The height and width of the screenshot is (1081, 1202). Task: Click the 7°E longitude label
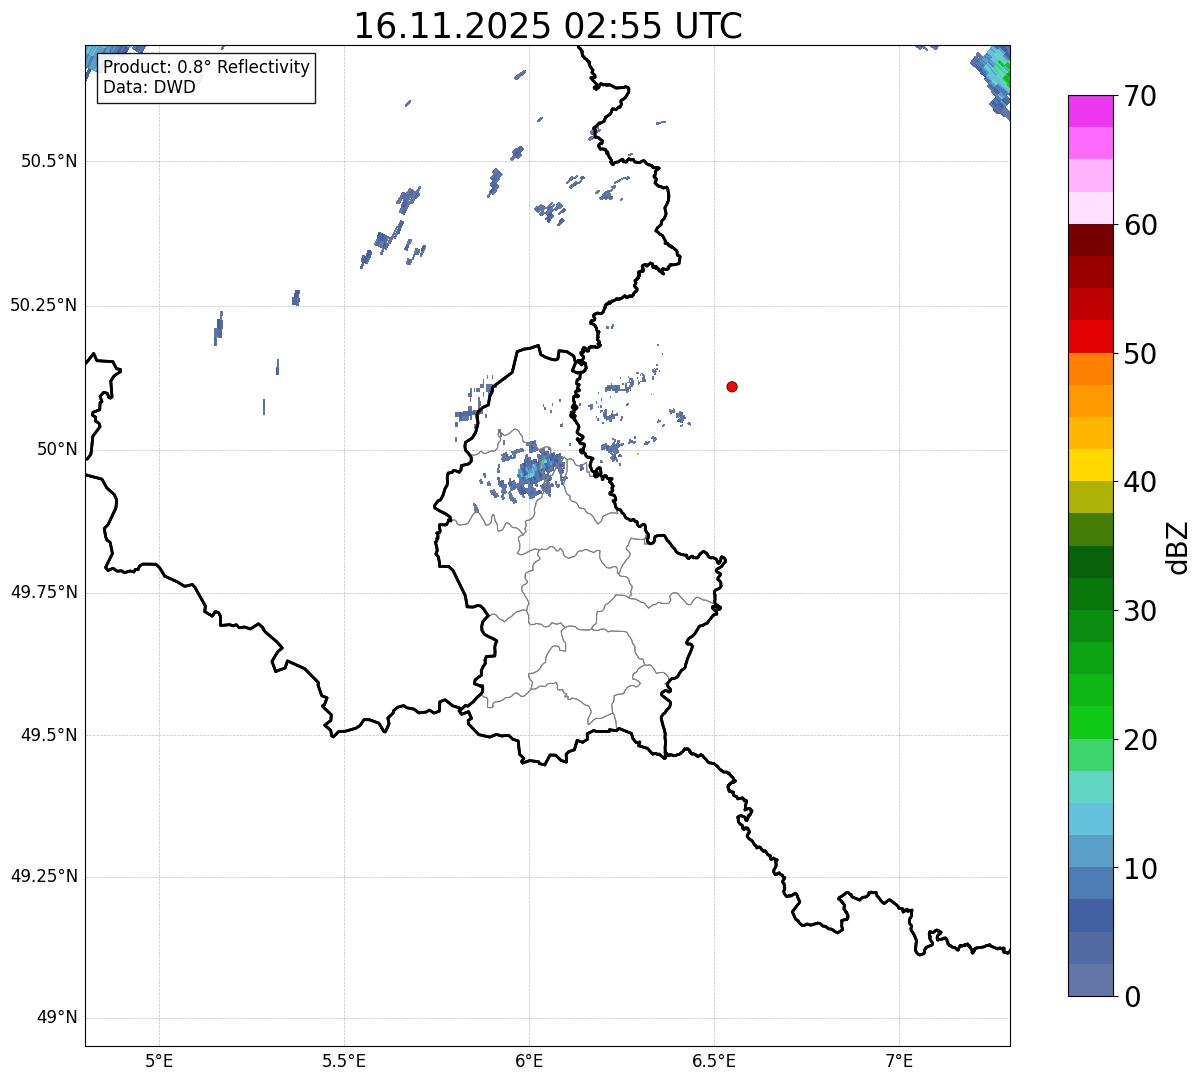coord(899,1060)
